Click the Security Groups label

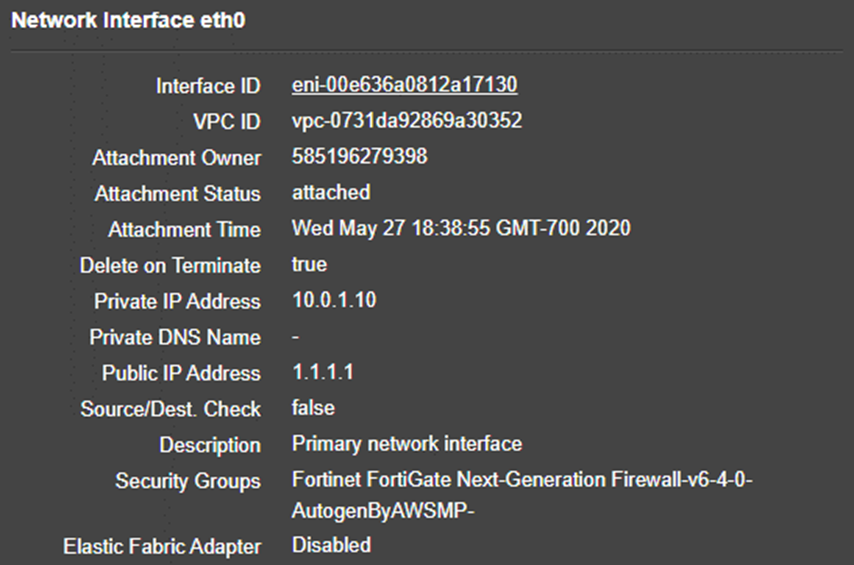[188, 481]
